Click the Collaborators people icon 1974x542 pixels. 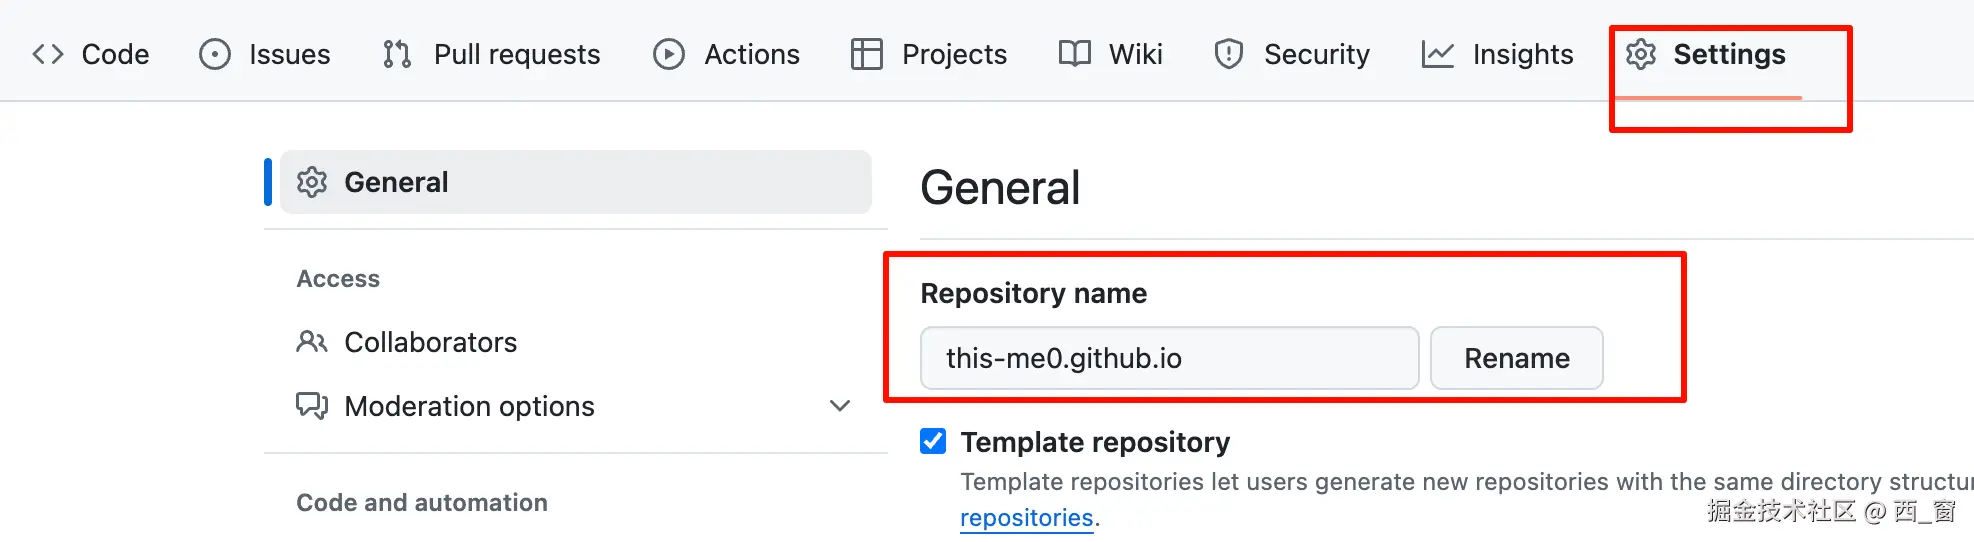coord(312,342)
